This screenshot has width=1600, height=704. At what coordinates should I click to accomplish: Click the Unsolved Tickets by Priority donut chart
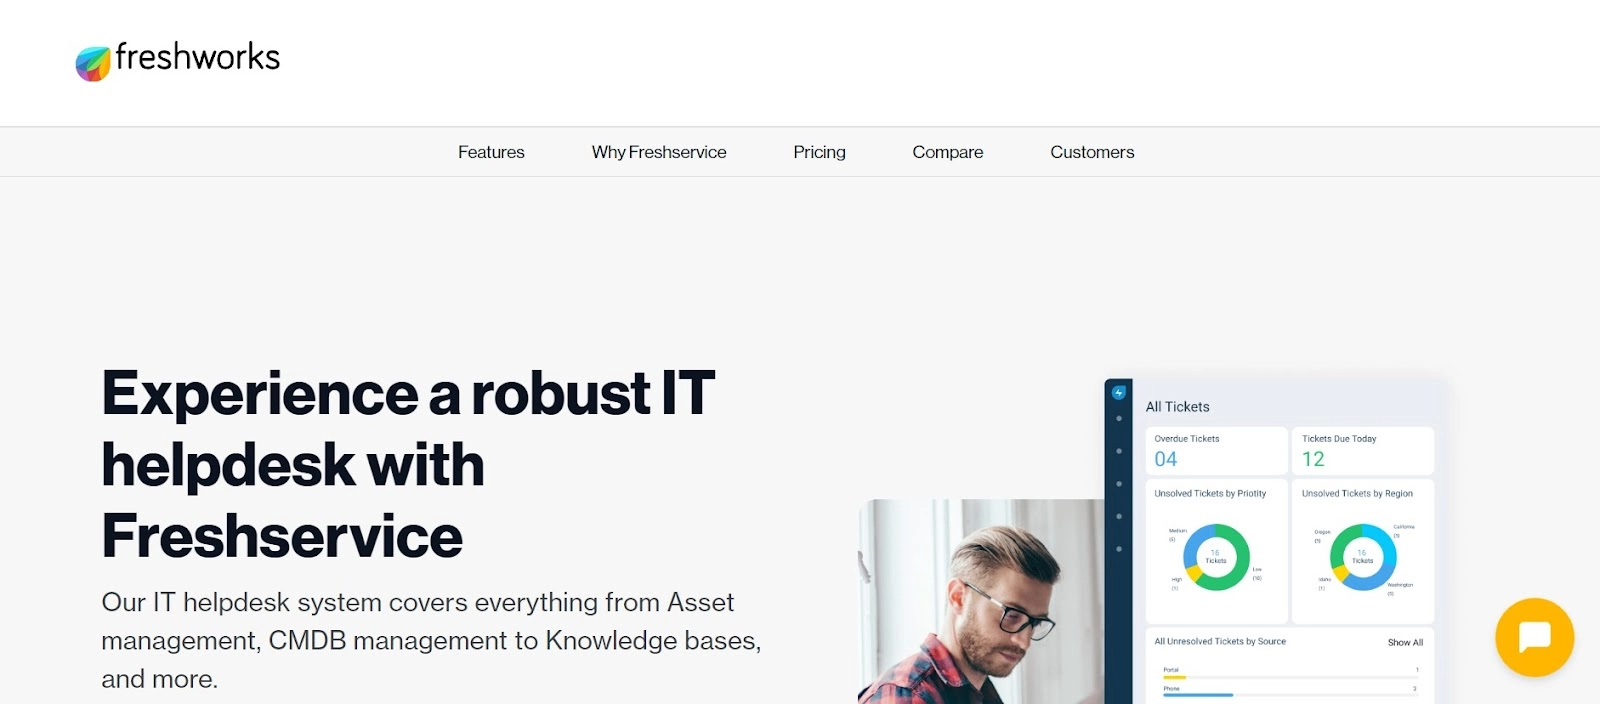point(1216,557)
